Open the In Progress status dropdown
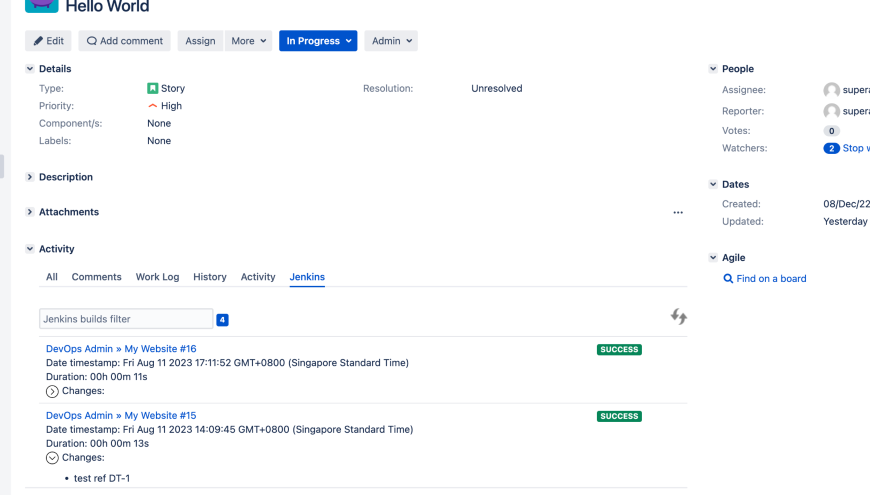Image resolution: width=870 pixels, height=495 pixels. click(x=318, y=41)
